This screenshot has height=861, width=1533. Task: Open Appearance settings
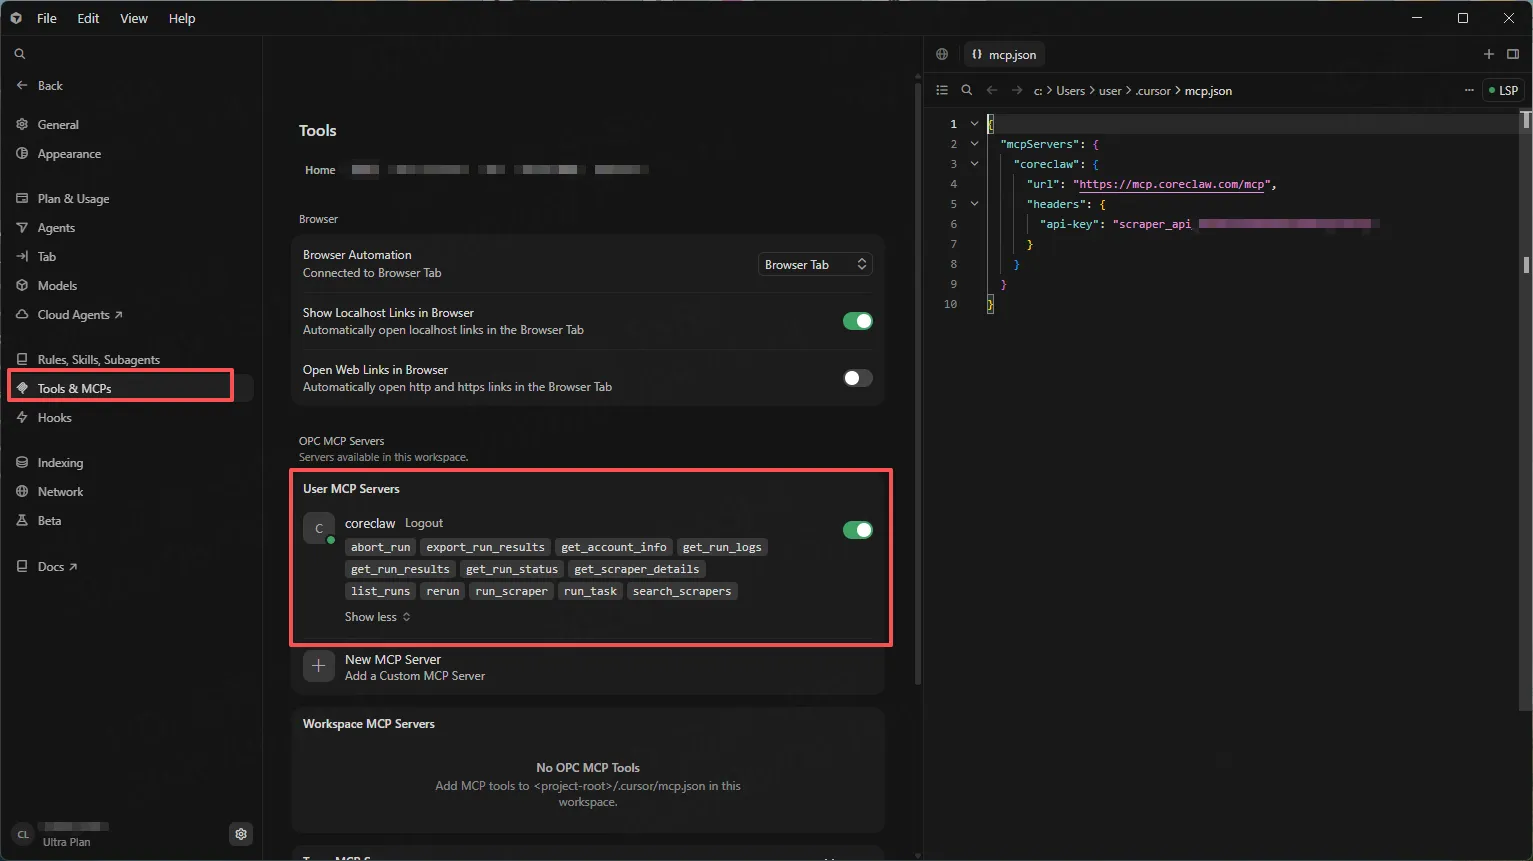pos(69,154)
